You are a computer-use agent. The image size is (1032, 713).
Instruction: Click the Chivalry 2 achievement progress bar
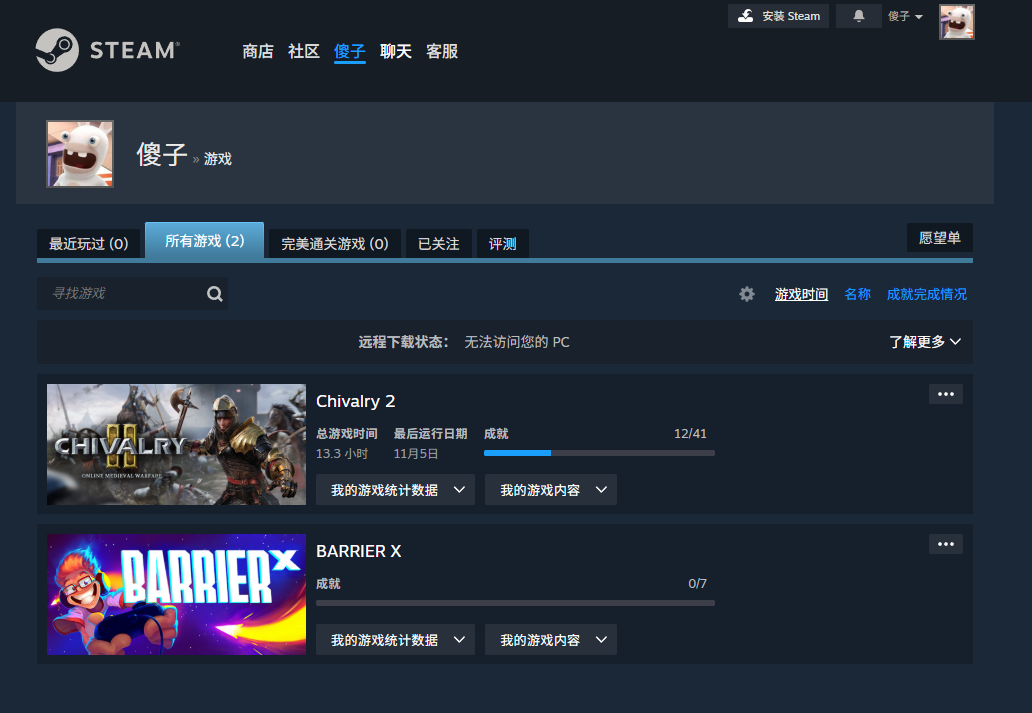pyautogui.click(x=599, y=453)
